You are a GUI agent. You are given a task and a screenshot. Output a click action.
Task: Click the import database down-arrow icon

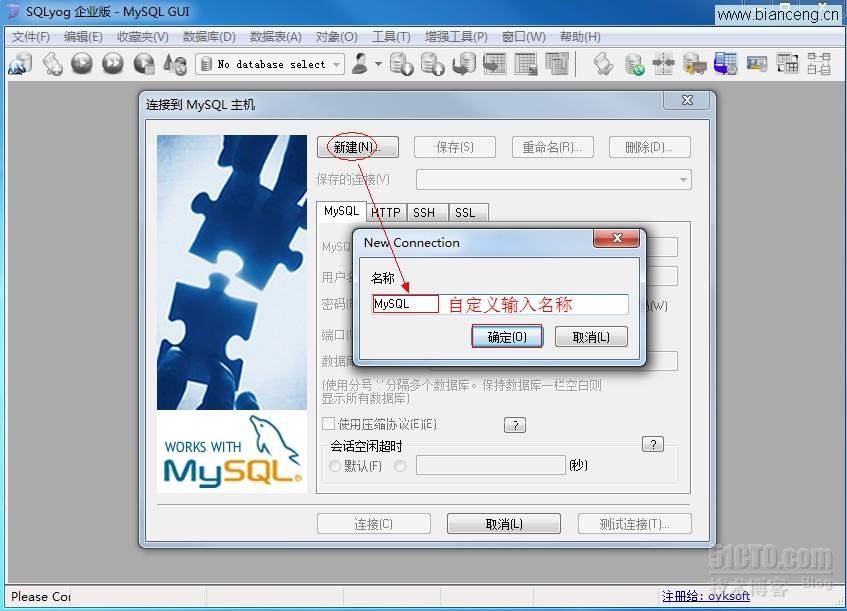click(x=402, y=64)
